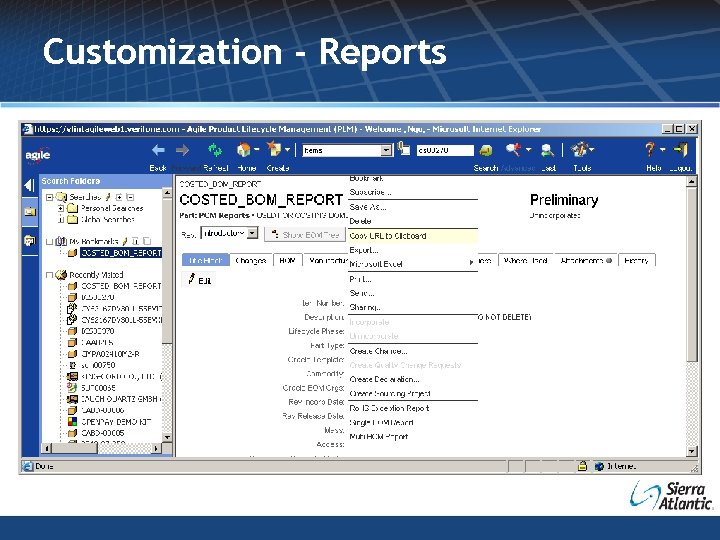Collapse the left navigation pane arrow
The image size is (720, 540).
[29, 186]
